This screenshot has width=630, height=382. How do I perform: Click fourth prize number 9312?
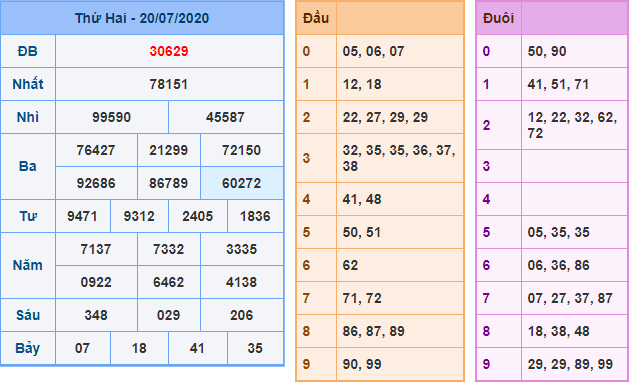pyautogui.click(x=139, y=216)
